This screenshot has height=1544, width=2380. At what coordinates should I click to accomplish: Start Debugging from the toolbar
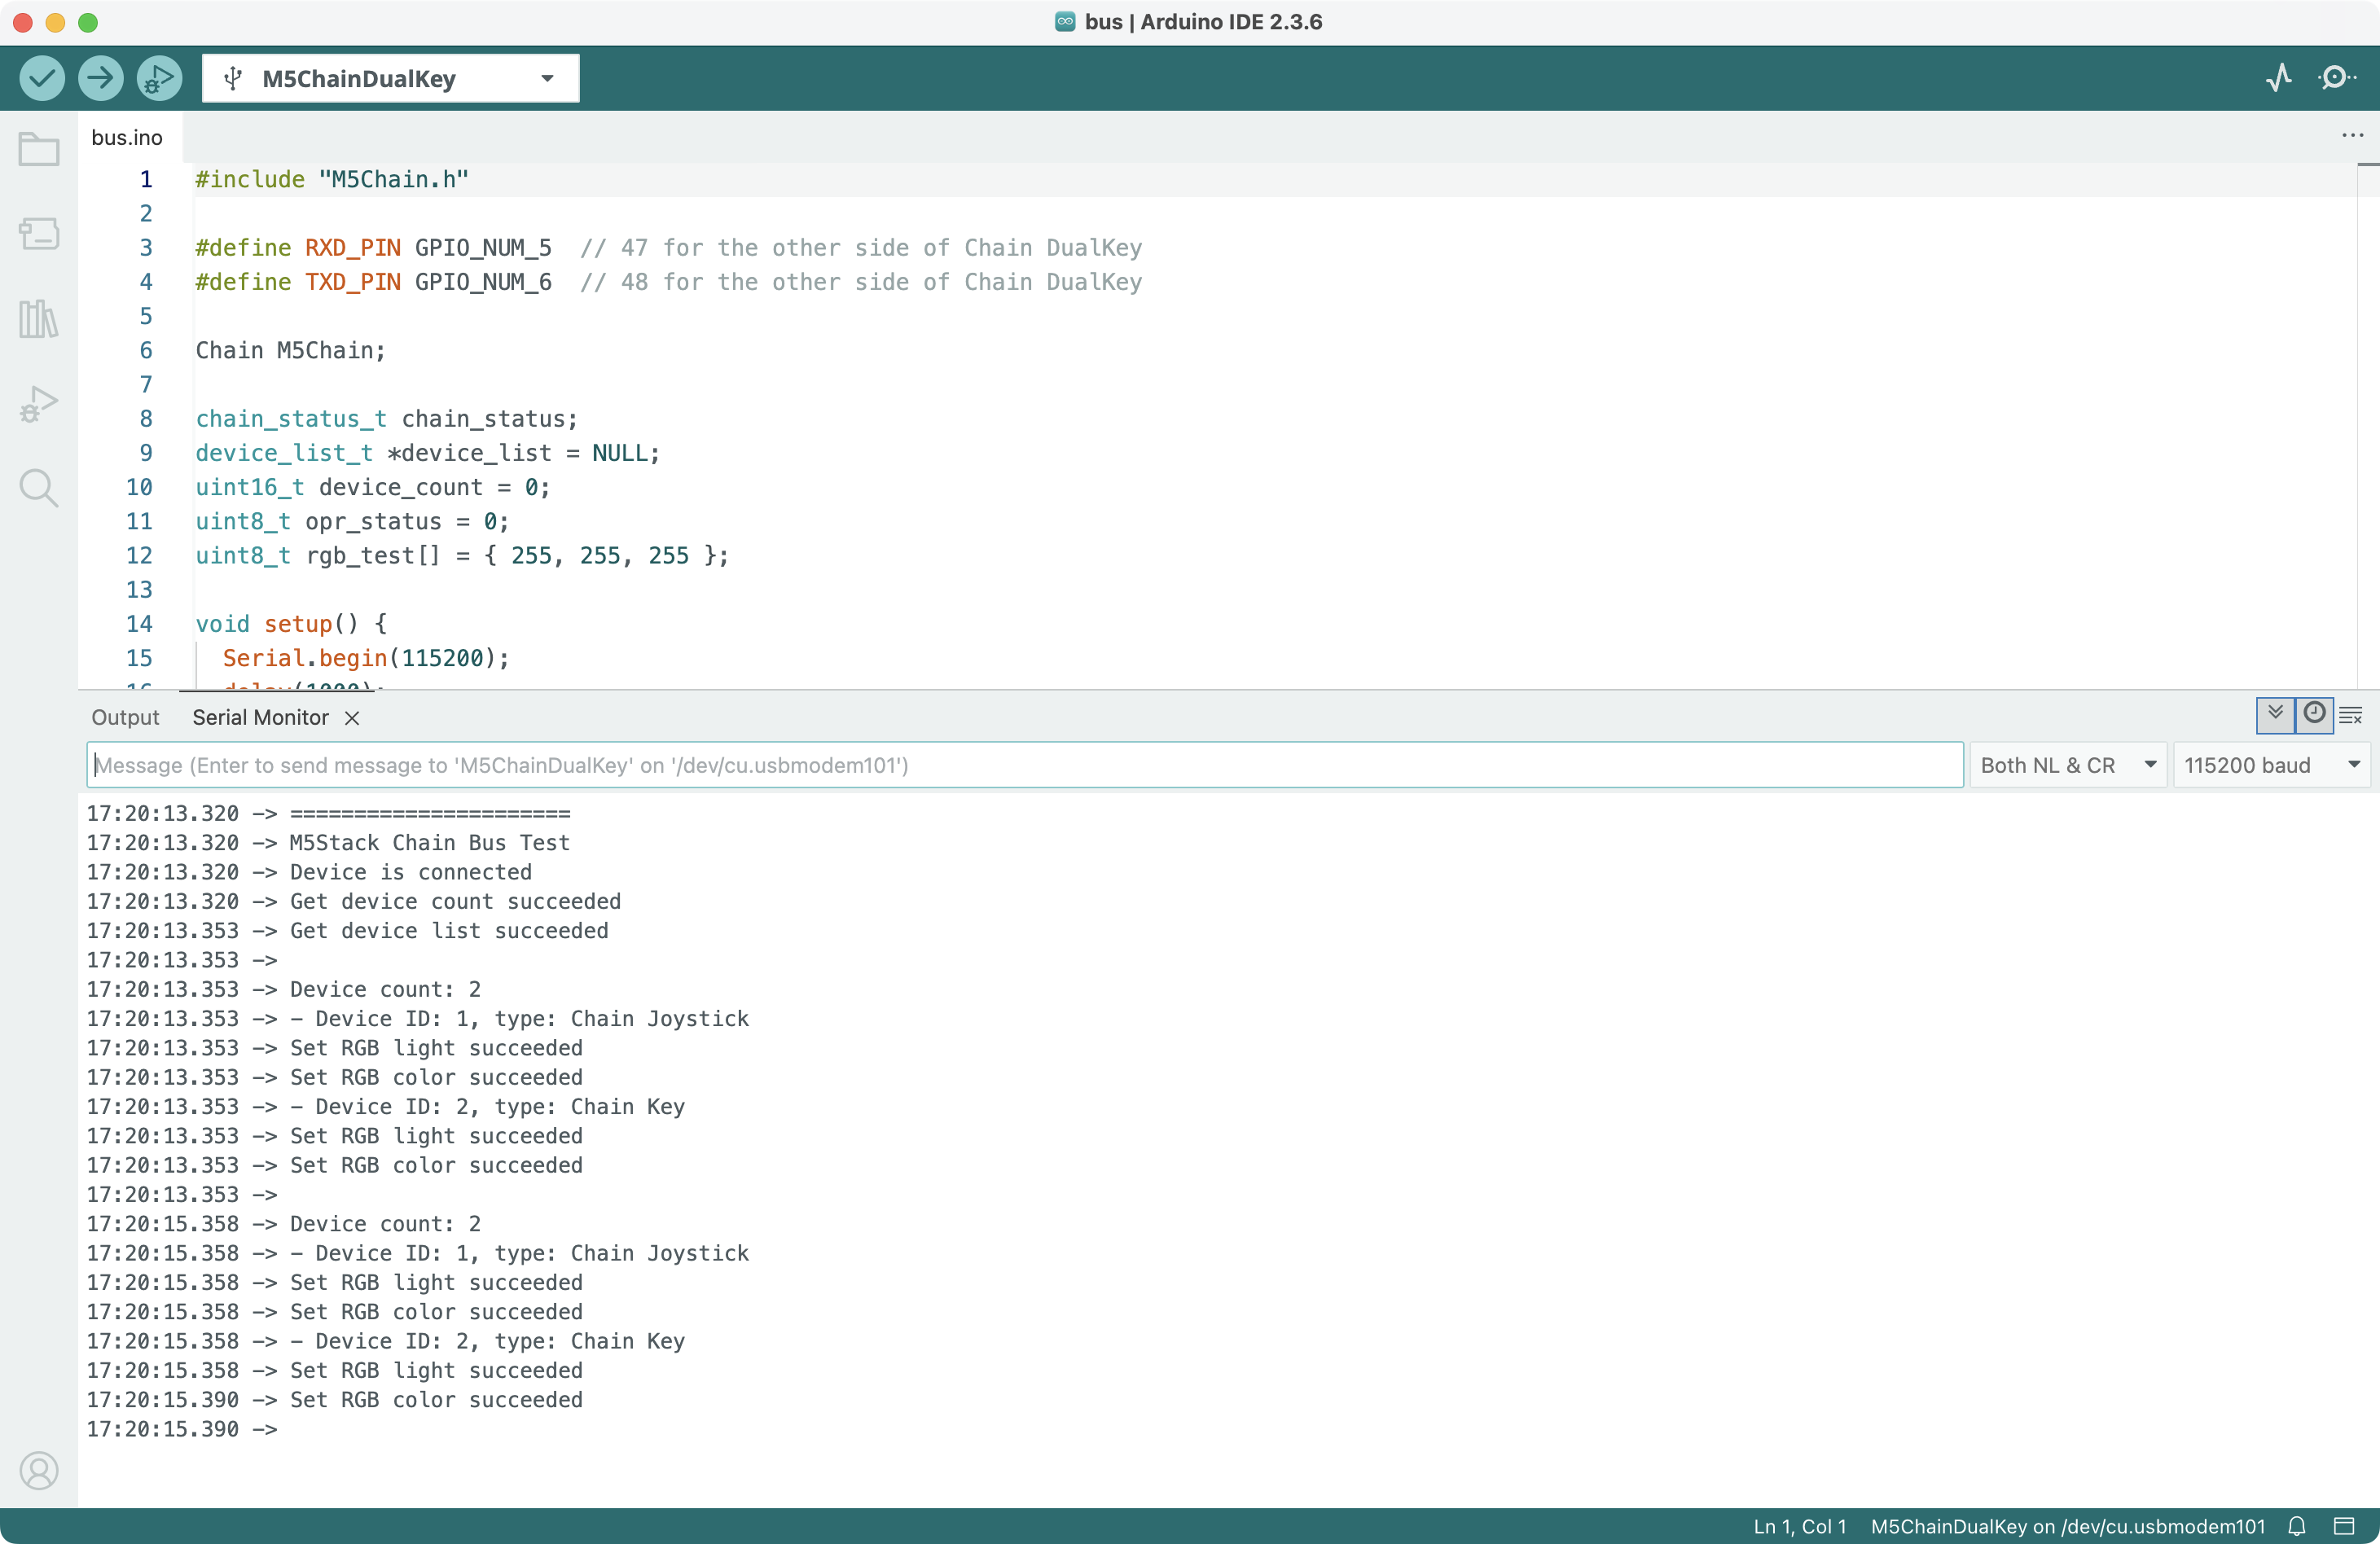tap(159, 78)
